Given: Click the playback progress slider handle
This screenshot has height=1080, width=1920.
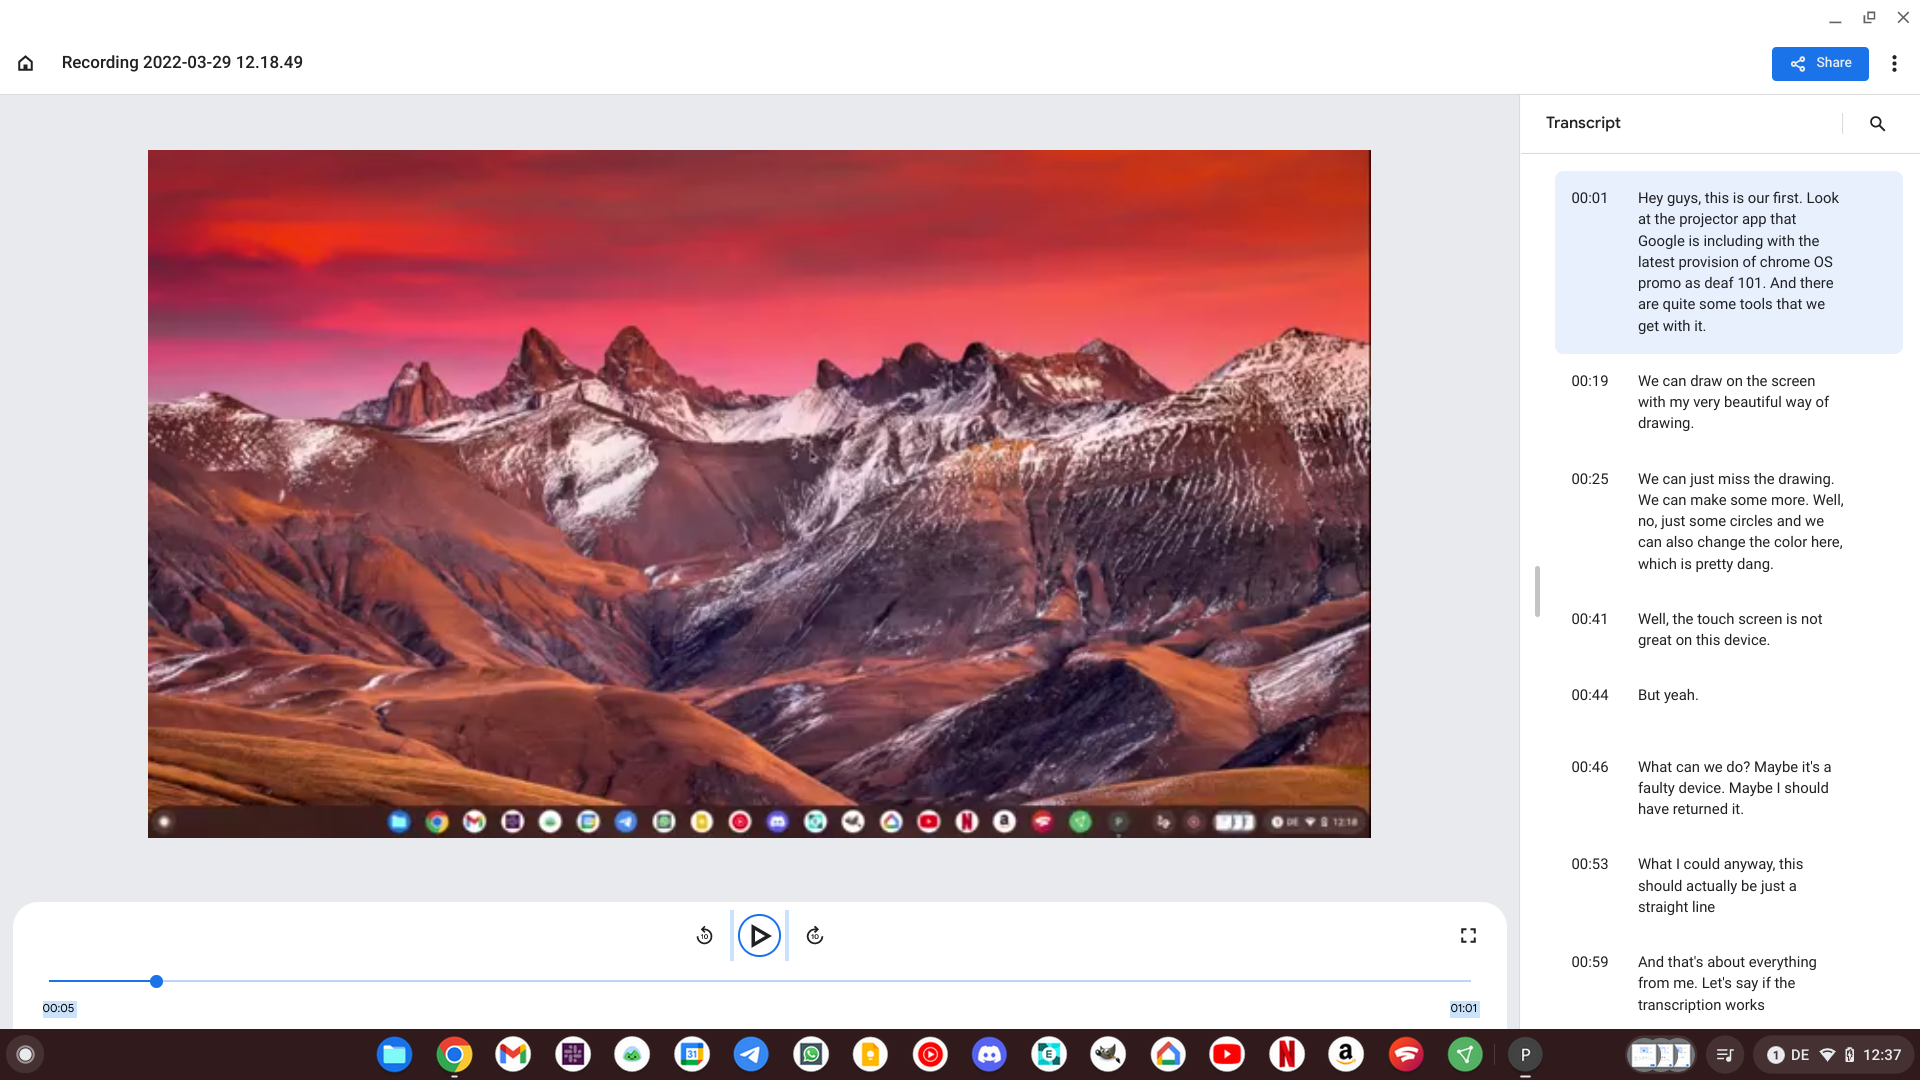Looking at the screenshot, I should (x=156, y=982).
